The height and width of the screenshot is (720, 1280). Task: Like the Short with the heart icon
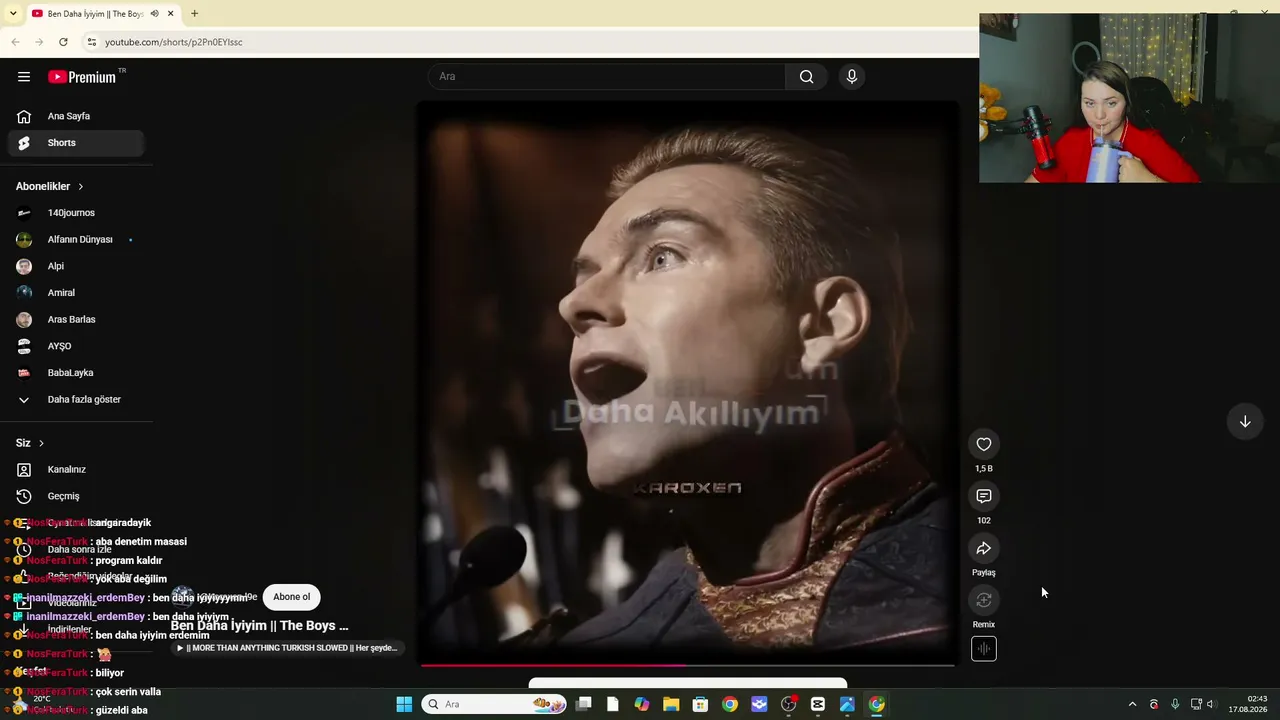[984, 445]
